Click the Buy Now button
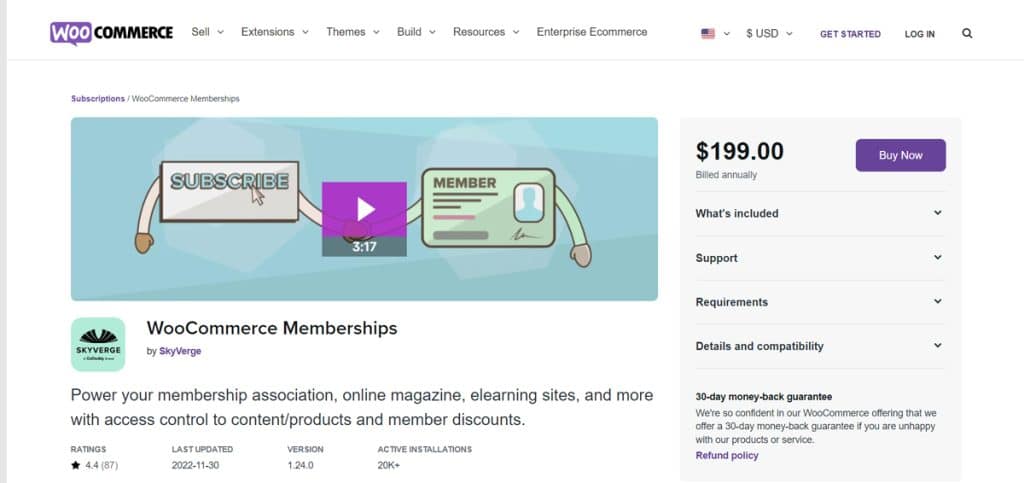The height and width of the screenshot is (483, 1024). pos(900,155)
